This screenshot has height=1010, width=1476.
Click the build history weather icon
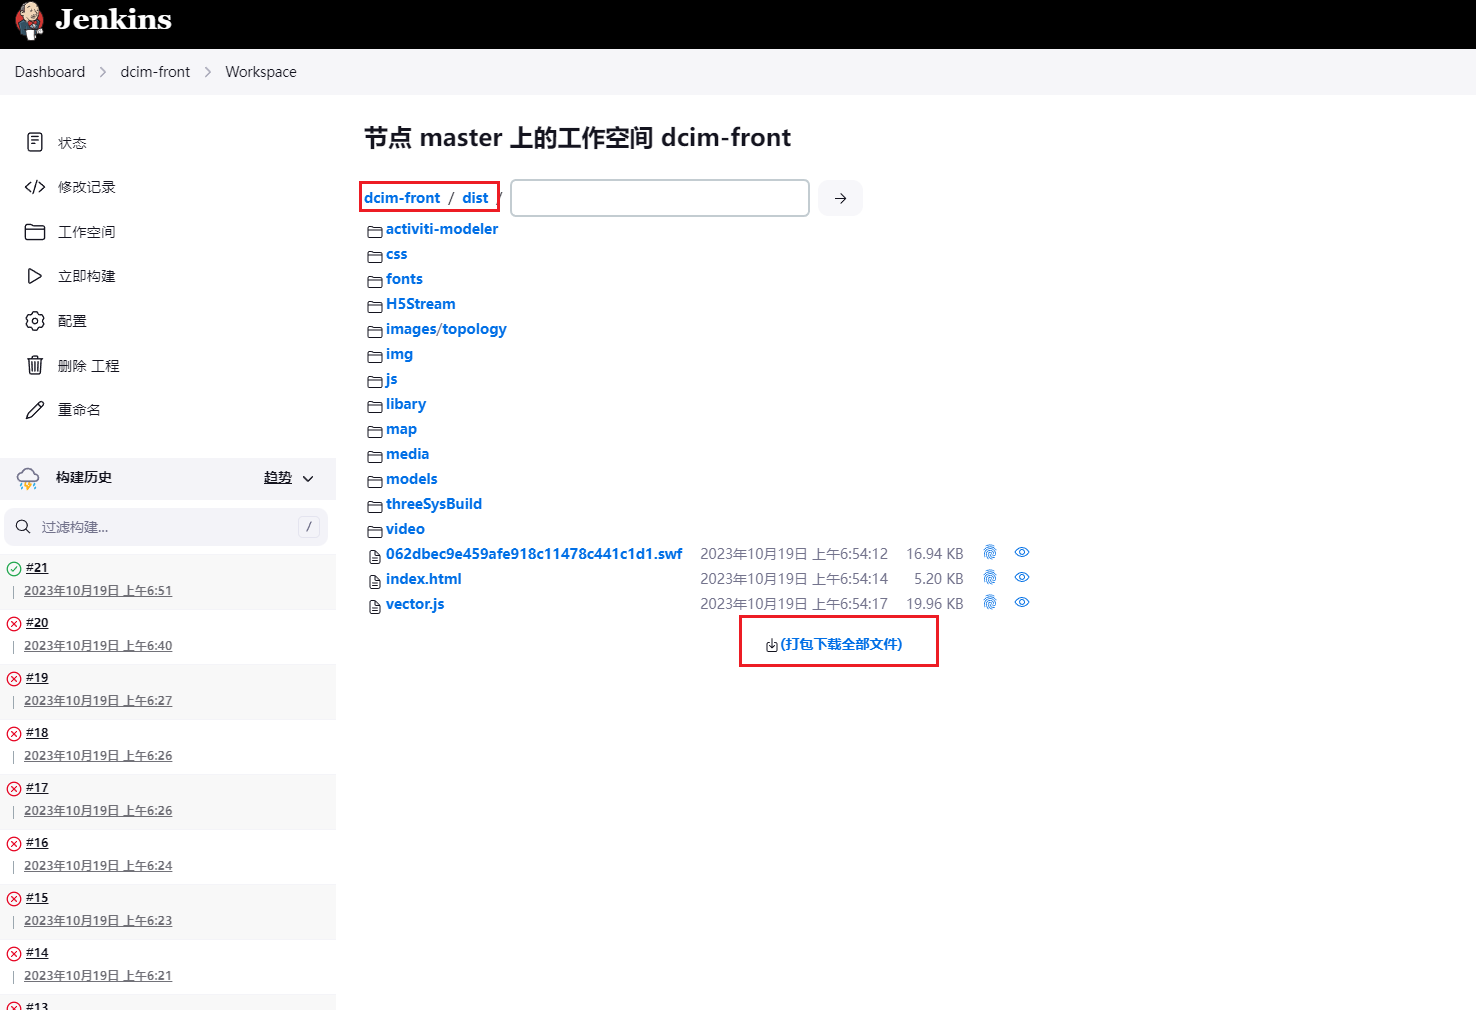pos(28,478)
